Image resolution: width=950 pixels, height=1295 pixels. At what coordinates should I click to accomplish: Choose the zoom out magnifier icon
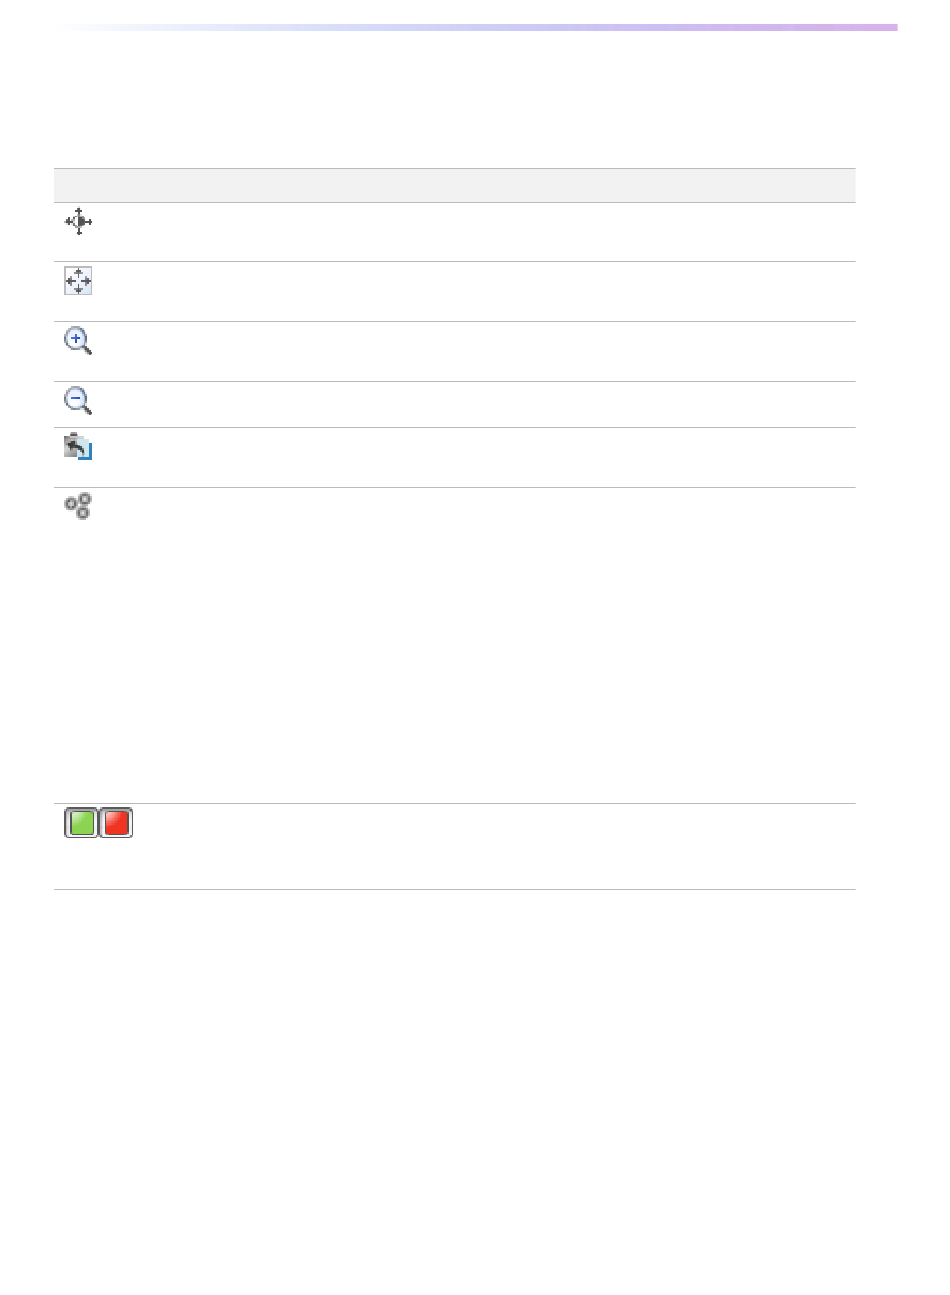click(78, 401)
